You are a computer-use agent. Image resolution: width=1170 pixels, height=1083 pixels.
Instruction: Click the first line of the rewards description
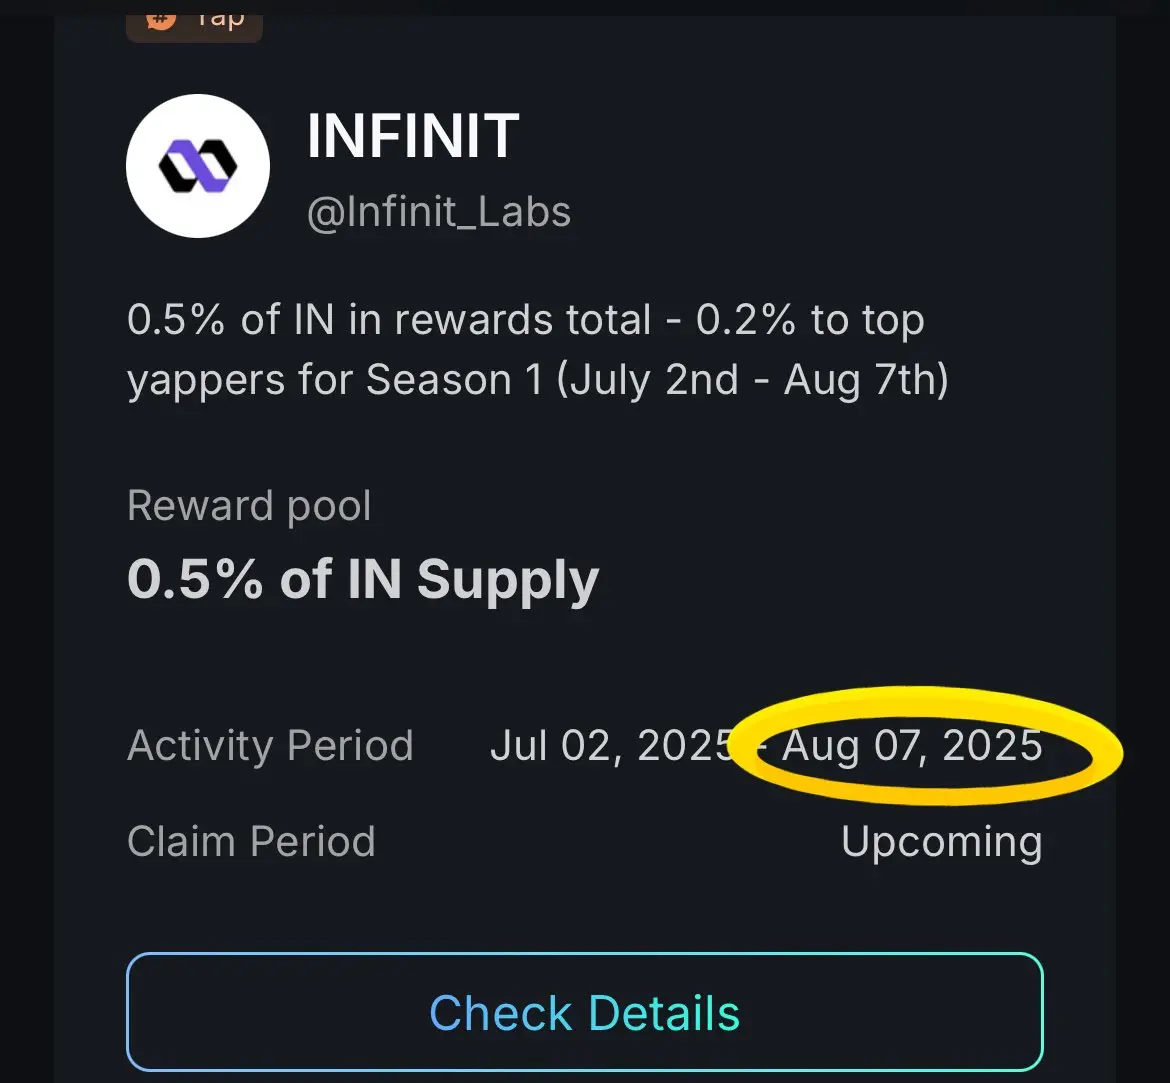[525, 320]
